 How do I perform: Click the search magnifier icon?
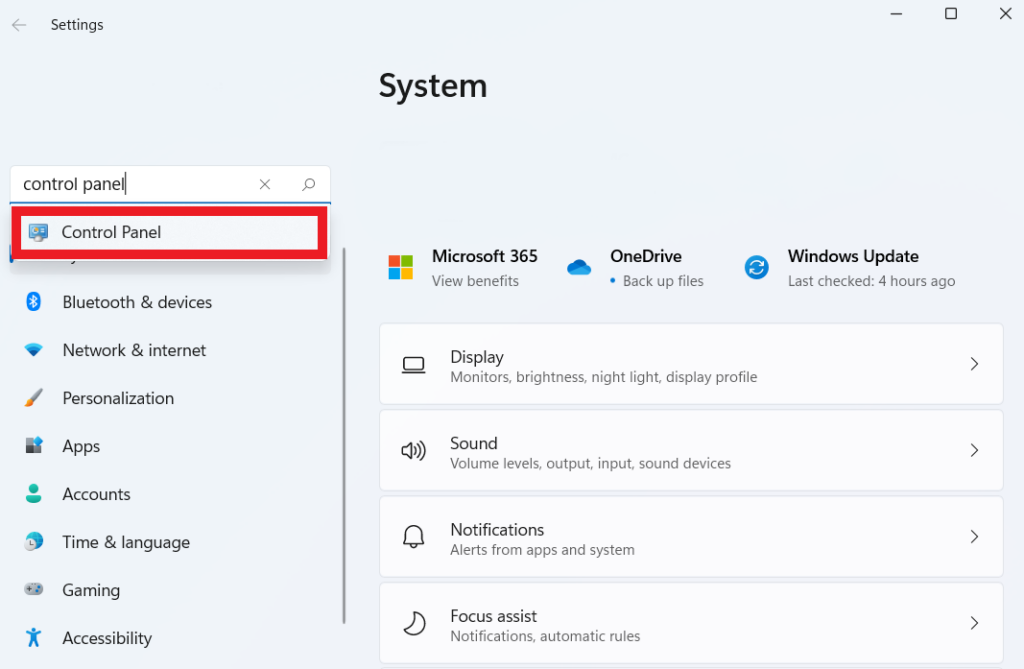(x=309, y=184)
